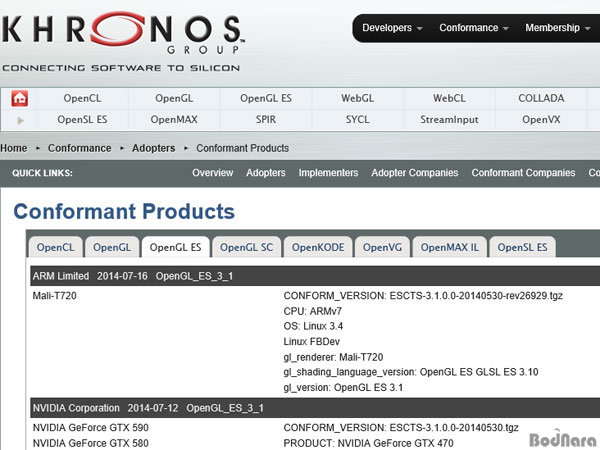This screenshot has width=600, height=450.
Task: Click the red home icon
Action: click(x=20, y=98)
